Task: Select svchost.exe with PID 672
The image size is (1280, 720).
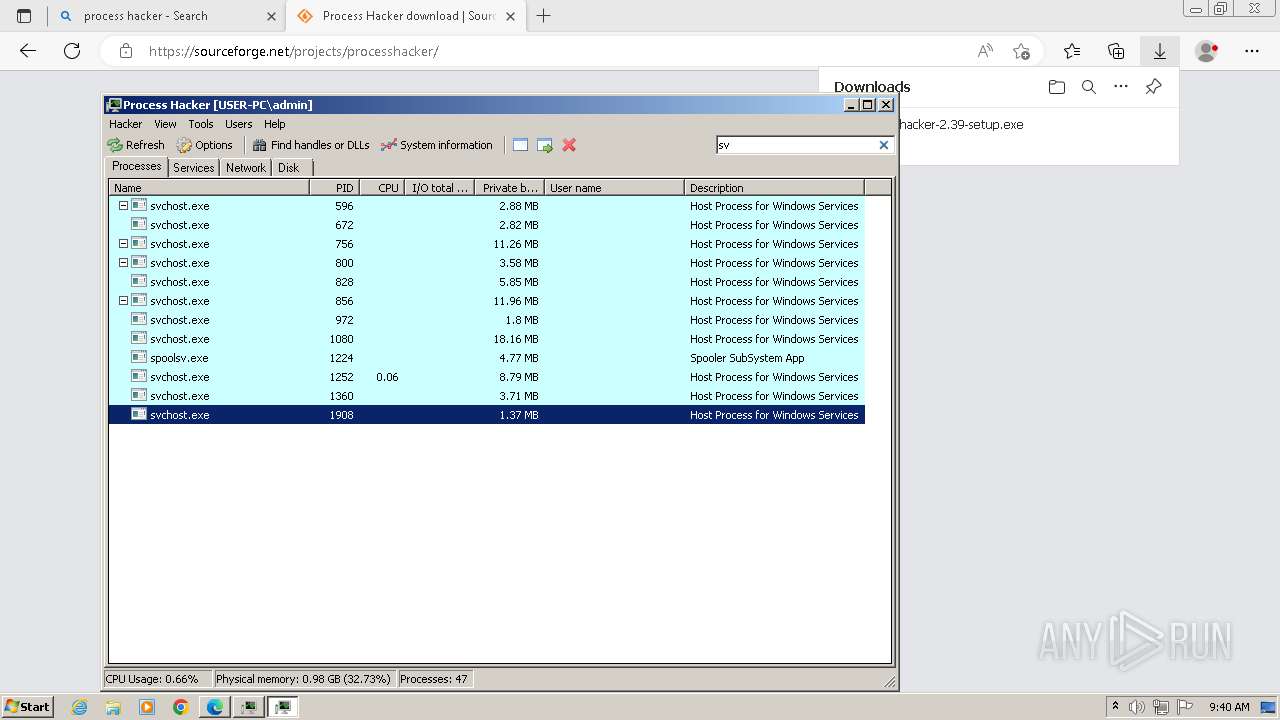Action: pos(486,225)
